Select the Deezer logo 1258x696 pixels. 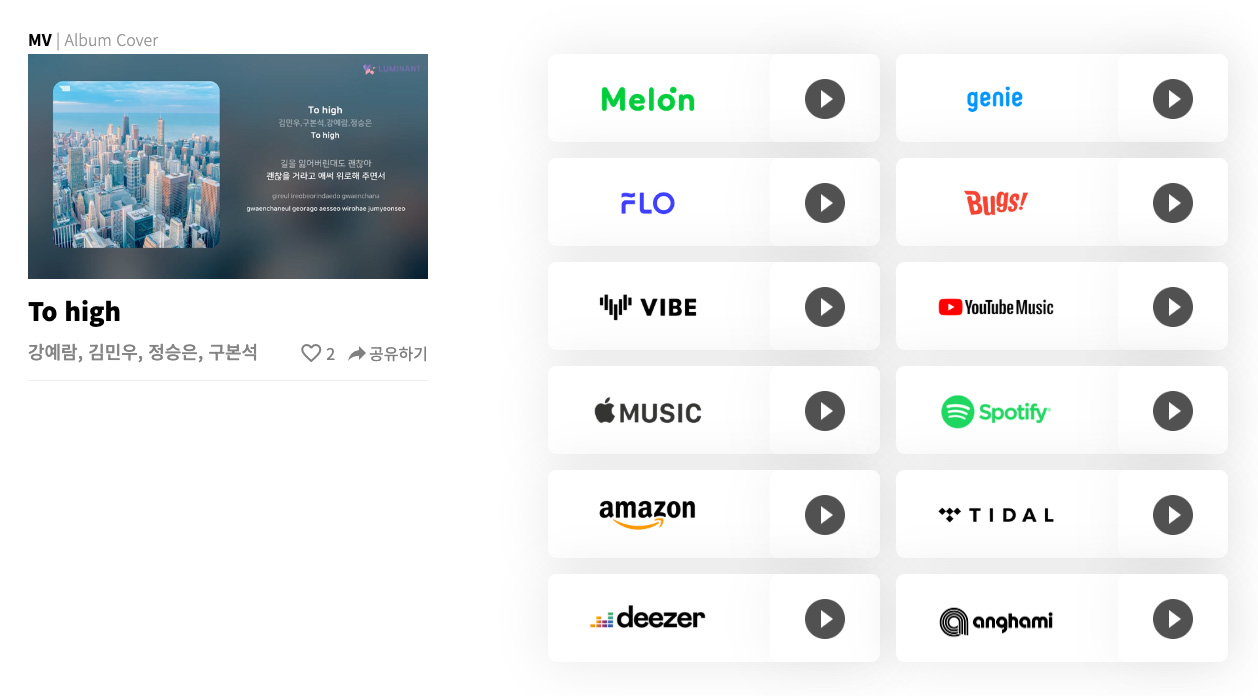coord(647,619)
